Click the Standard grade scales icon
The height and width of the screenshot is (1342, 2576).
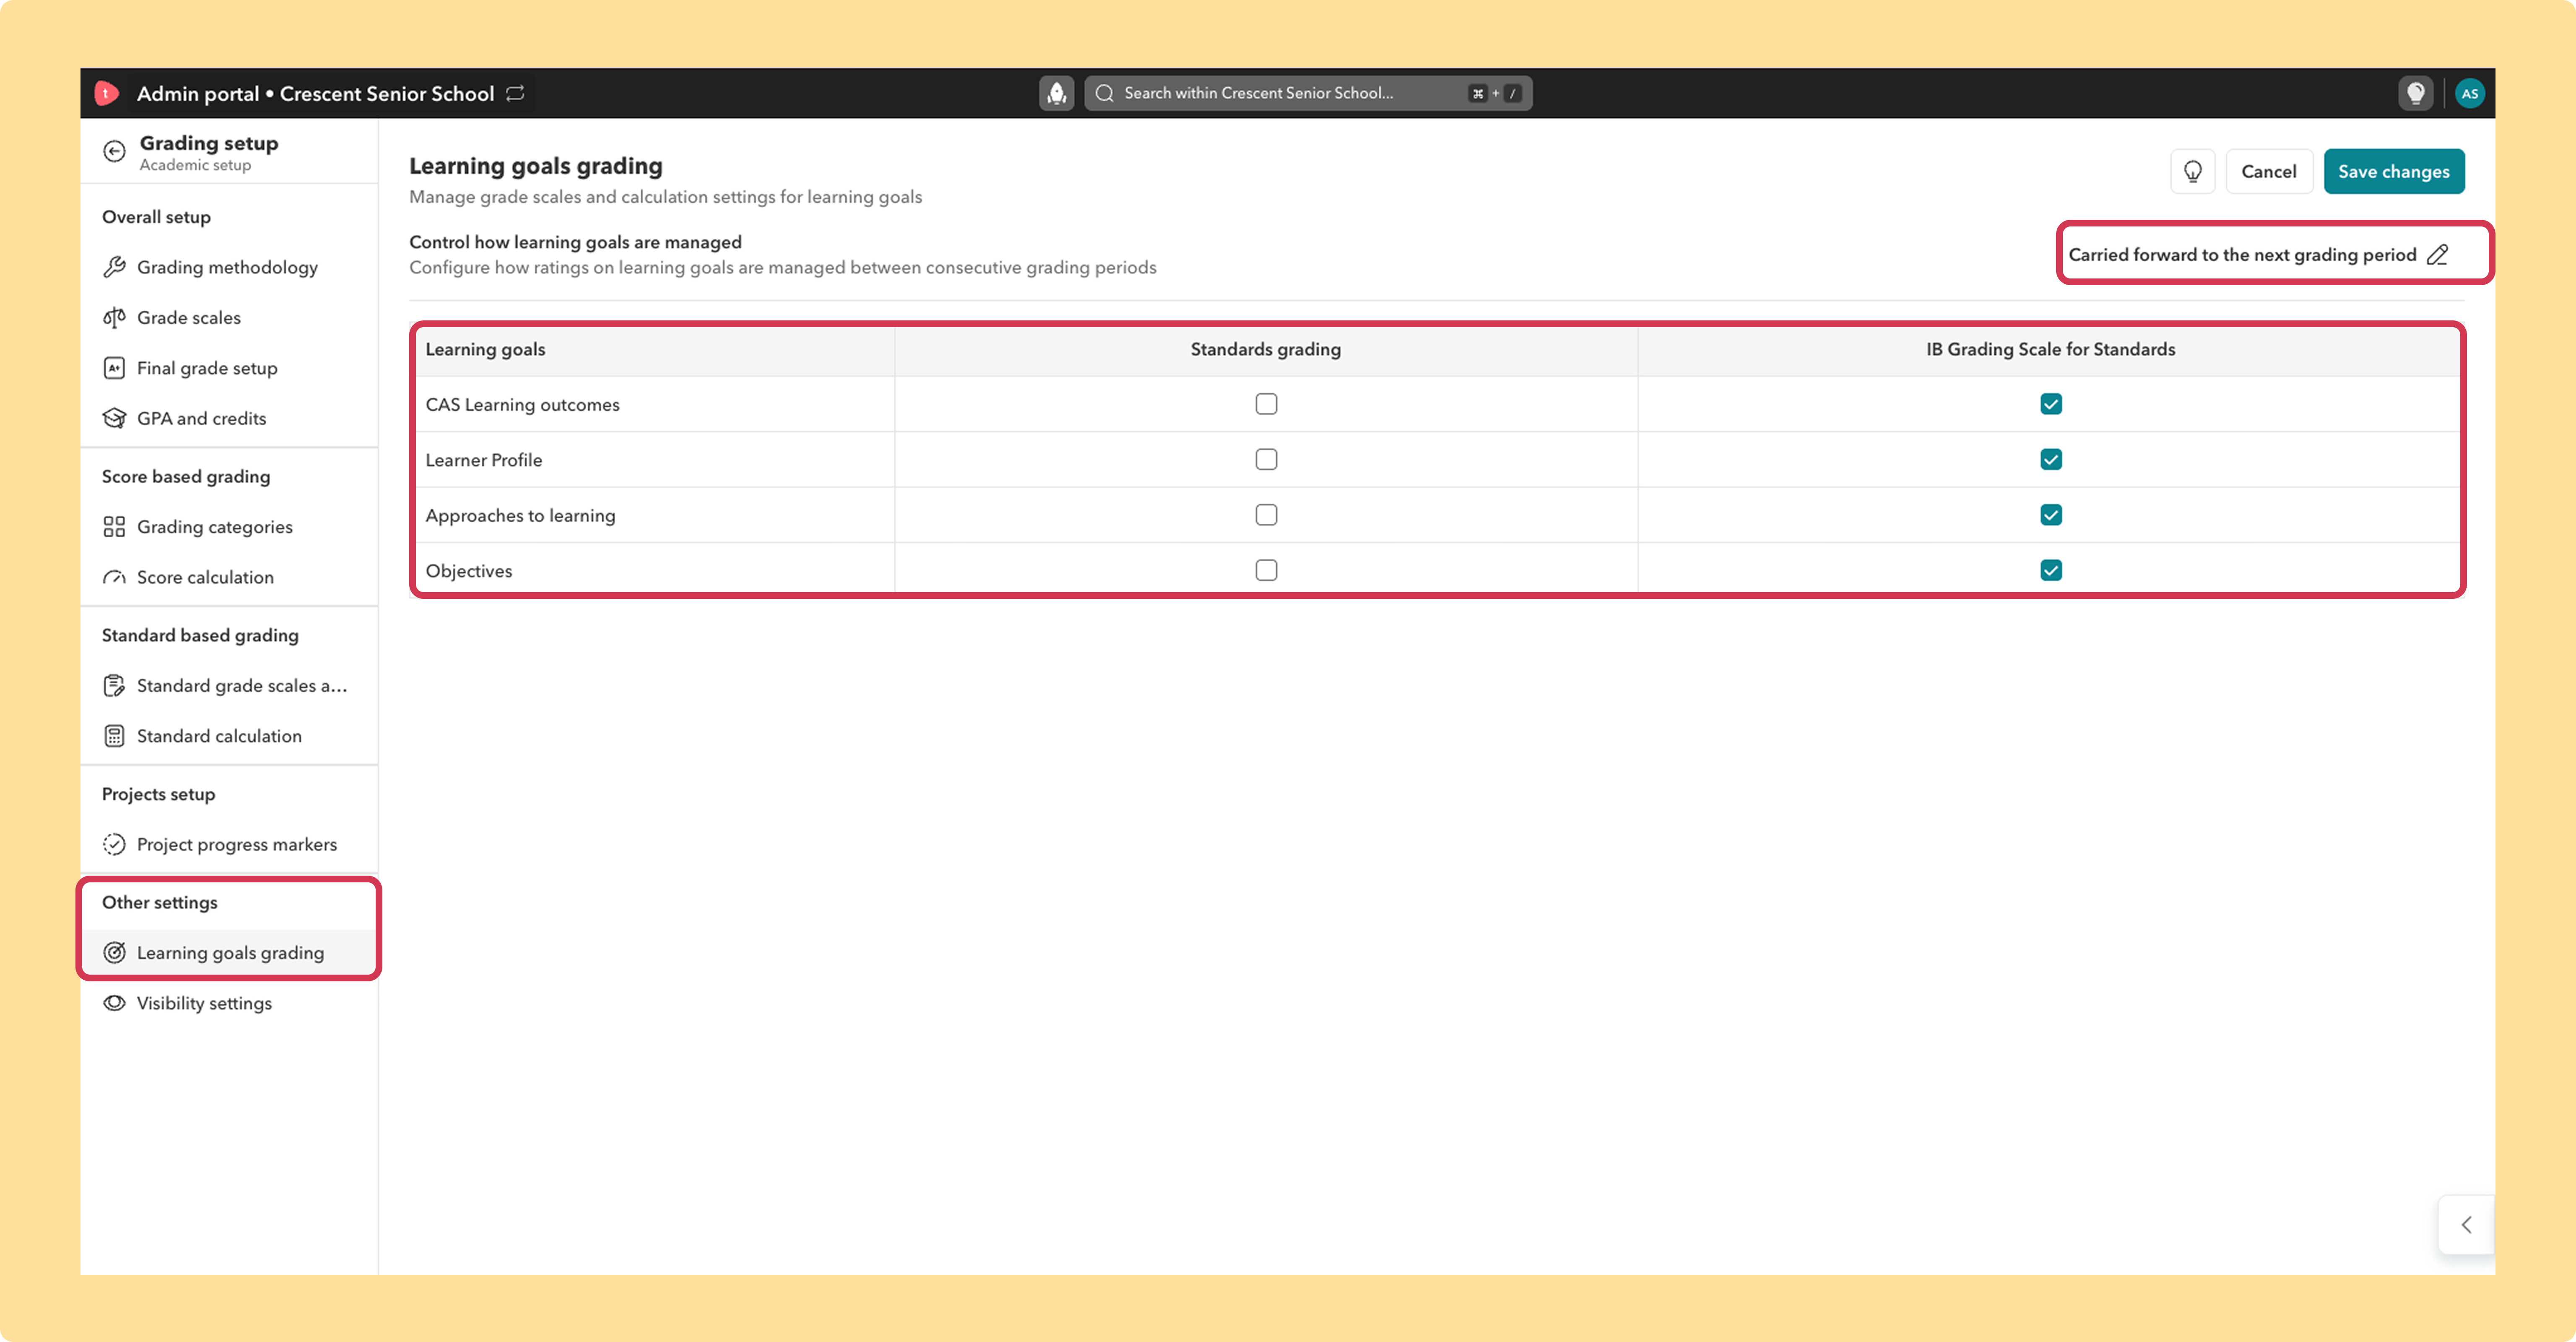pyautogui.click(x=114, y=686)
